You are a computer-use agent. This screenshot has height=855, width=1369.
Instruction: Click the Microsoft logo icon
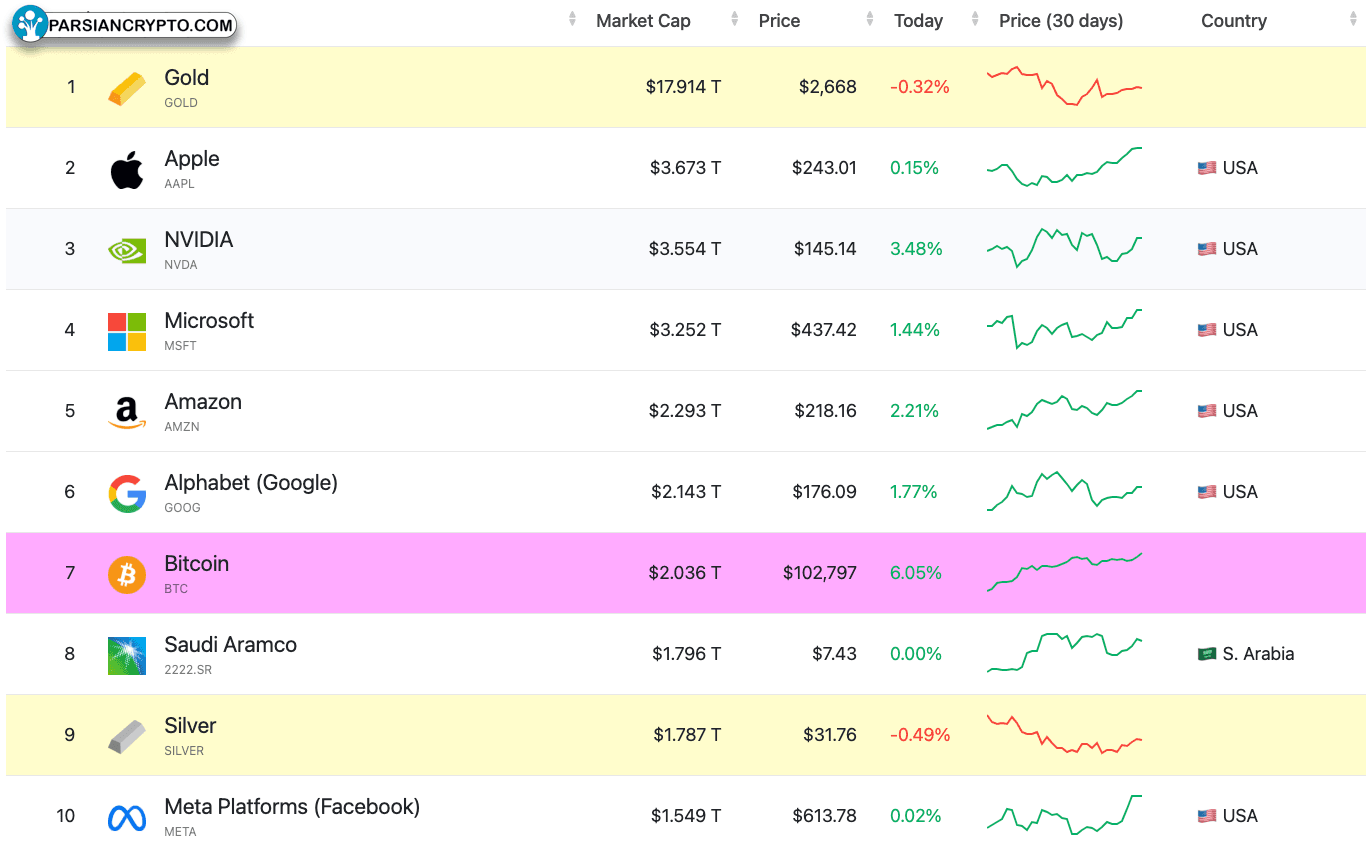[x=127, y=331]
